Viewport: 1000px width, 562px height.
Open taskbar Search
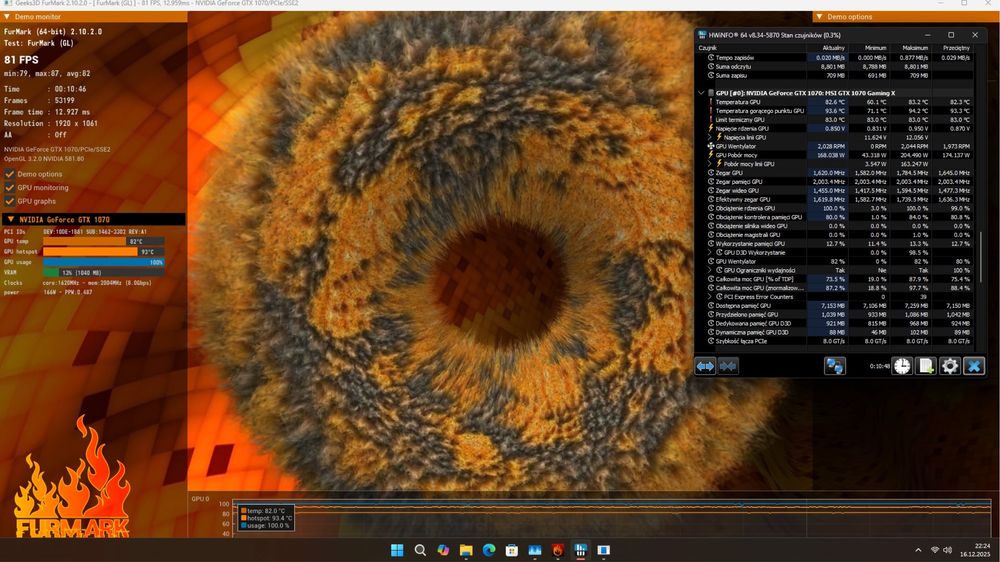click(420, 550)
